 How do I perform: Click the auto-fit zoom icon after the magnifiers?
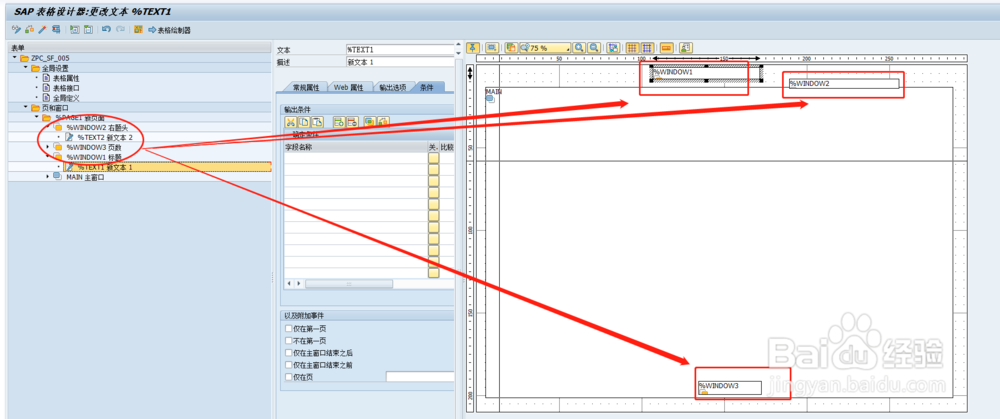coord(613,48)
